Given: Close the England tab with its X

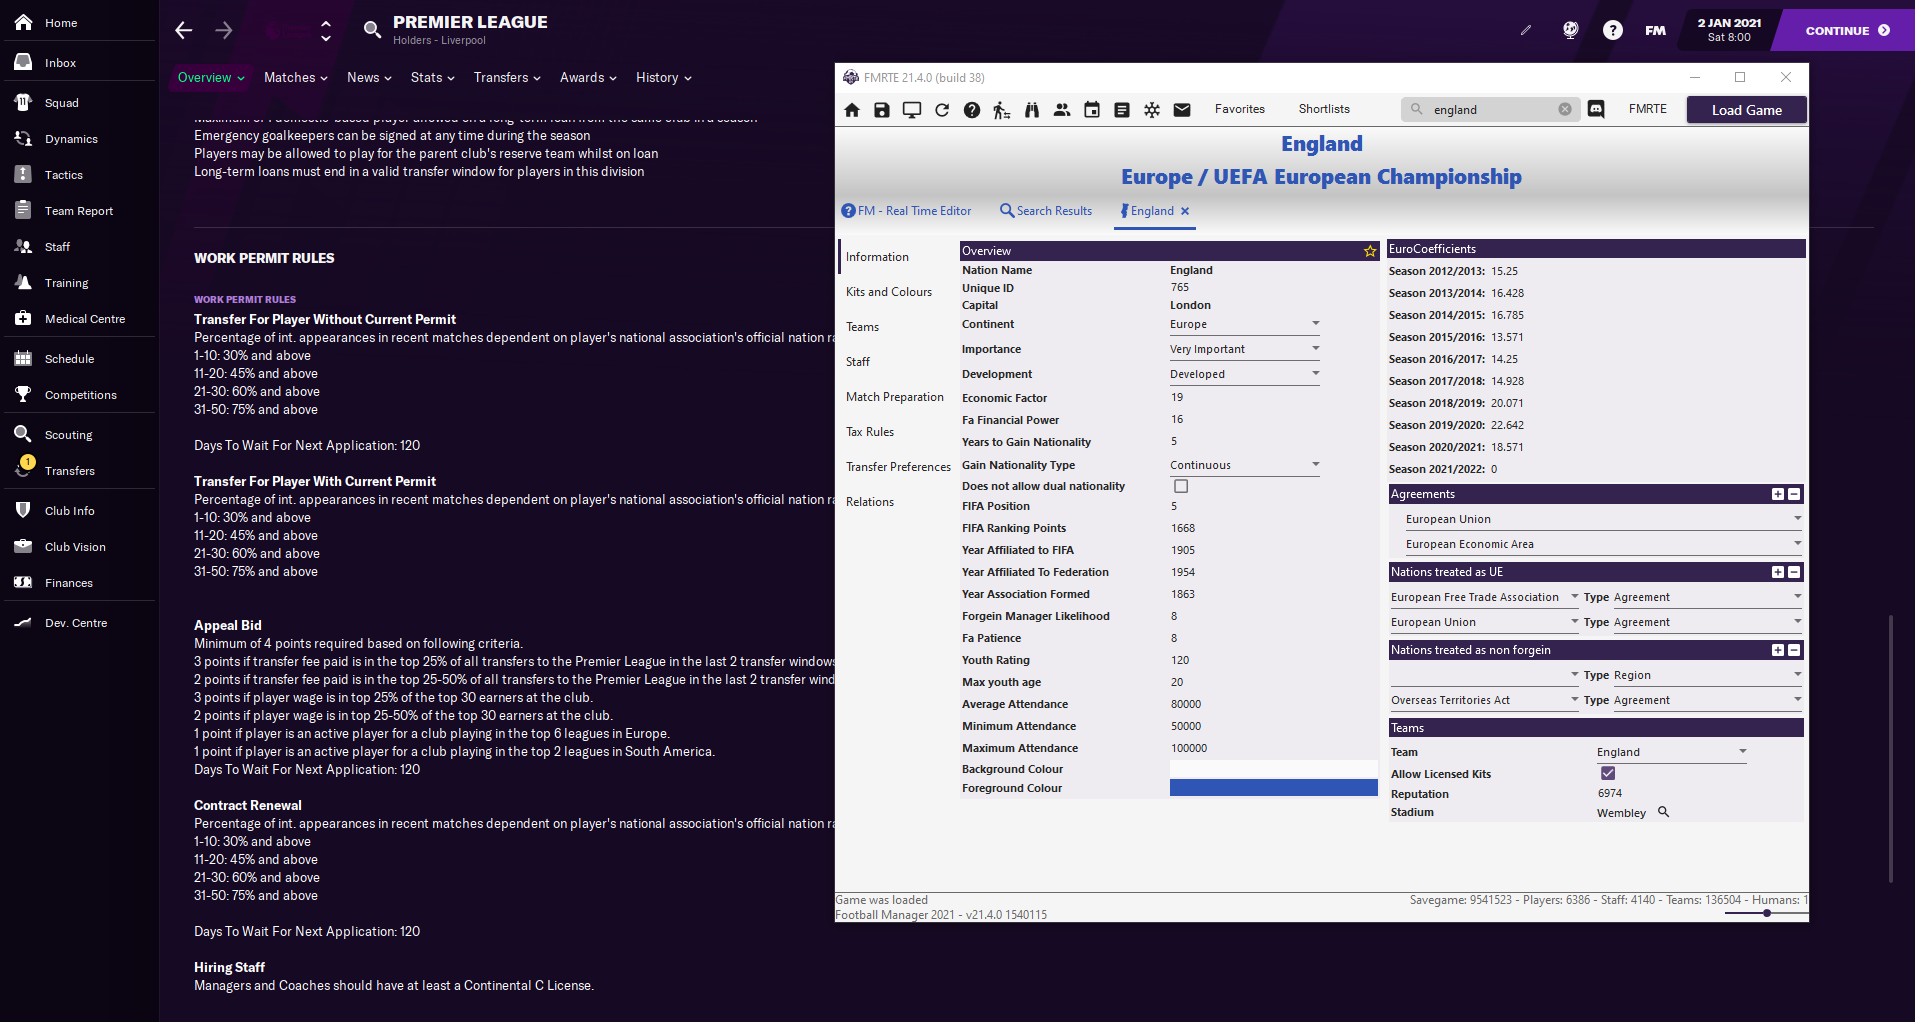Looking at the screenshot, I should click(x=1185, y=211).
